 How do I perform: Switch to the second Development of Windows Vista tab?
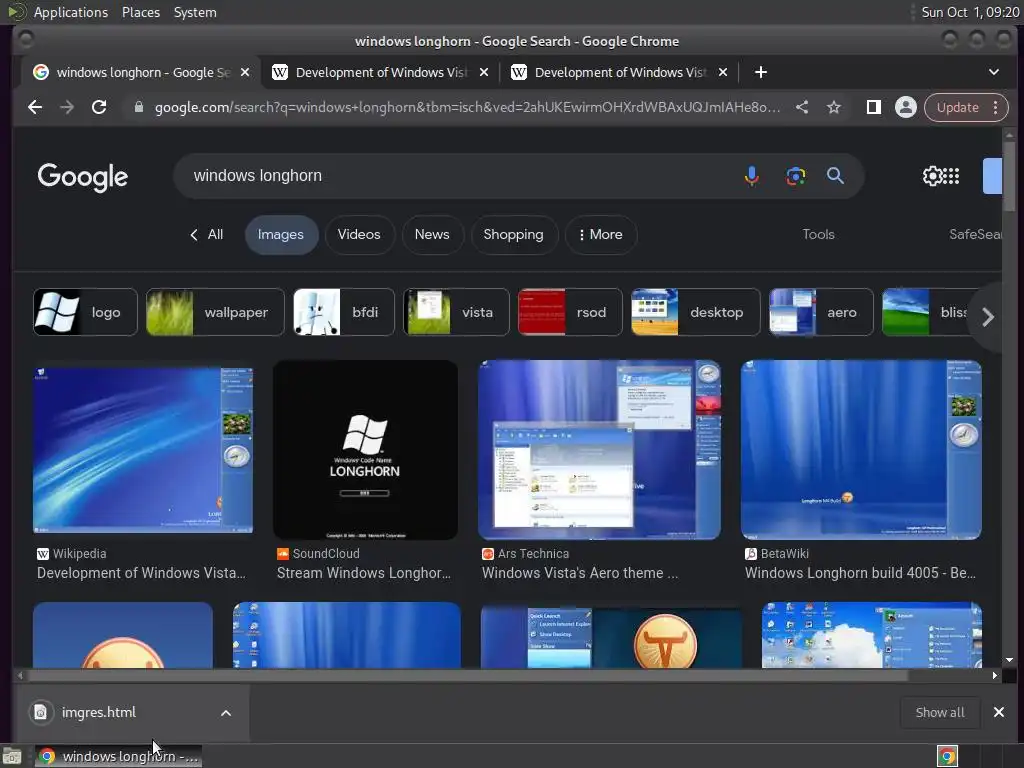381,72
